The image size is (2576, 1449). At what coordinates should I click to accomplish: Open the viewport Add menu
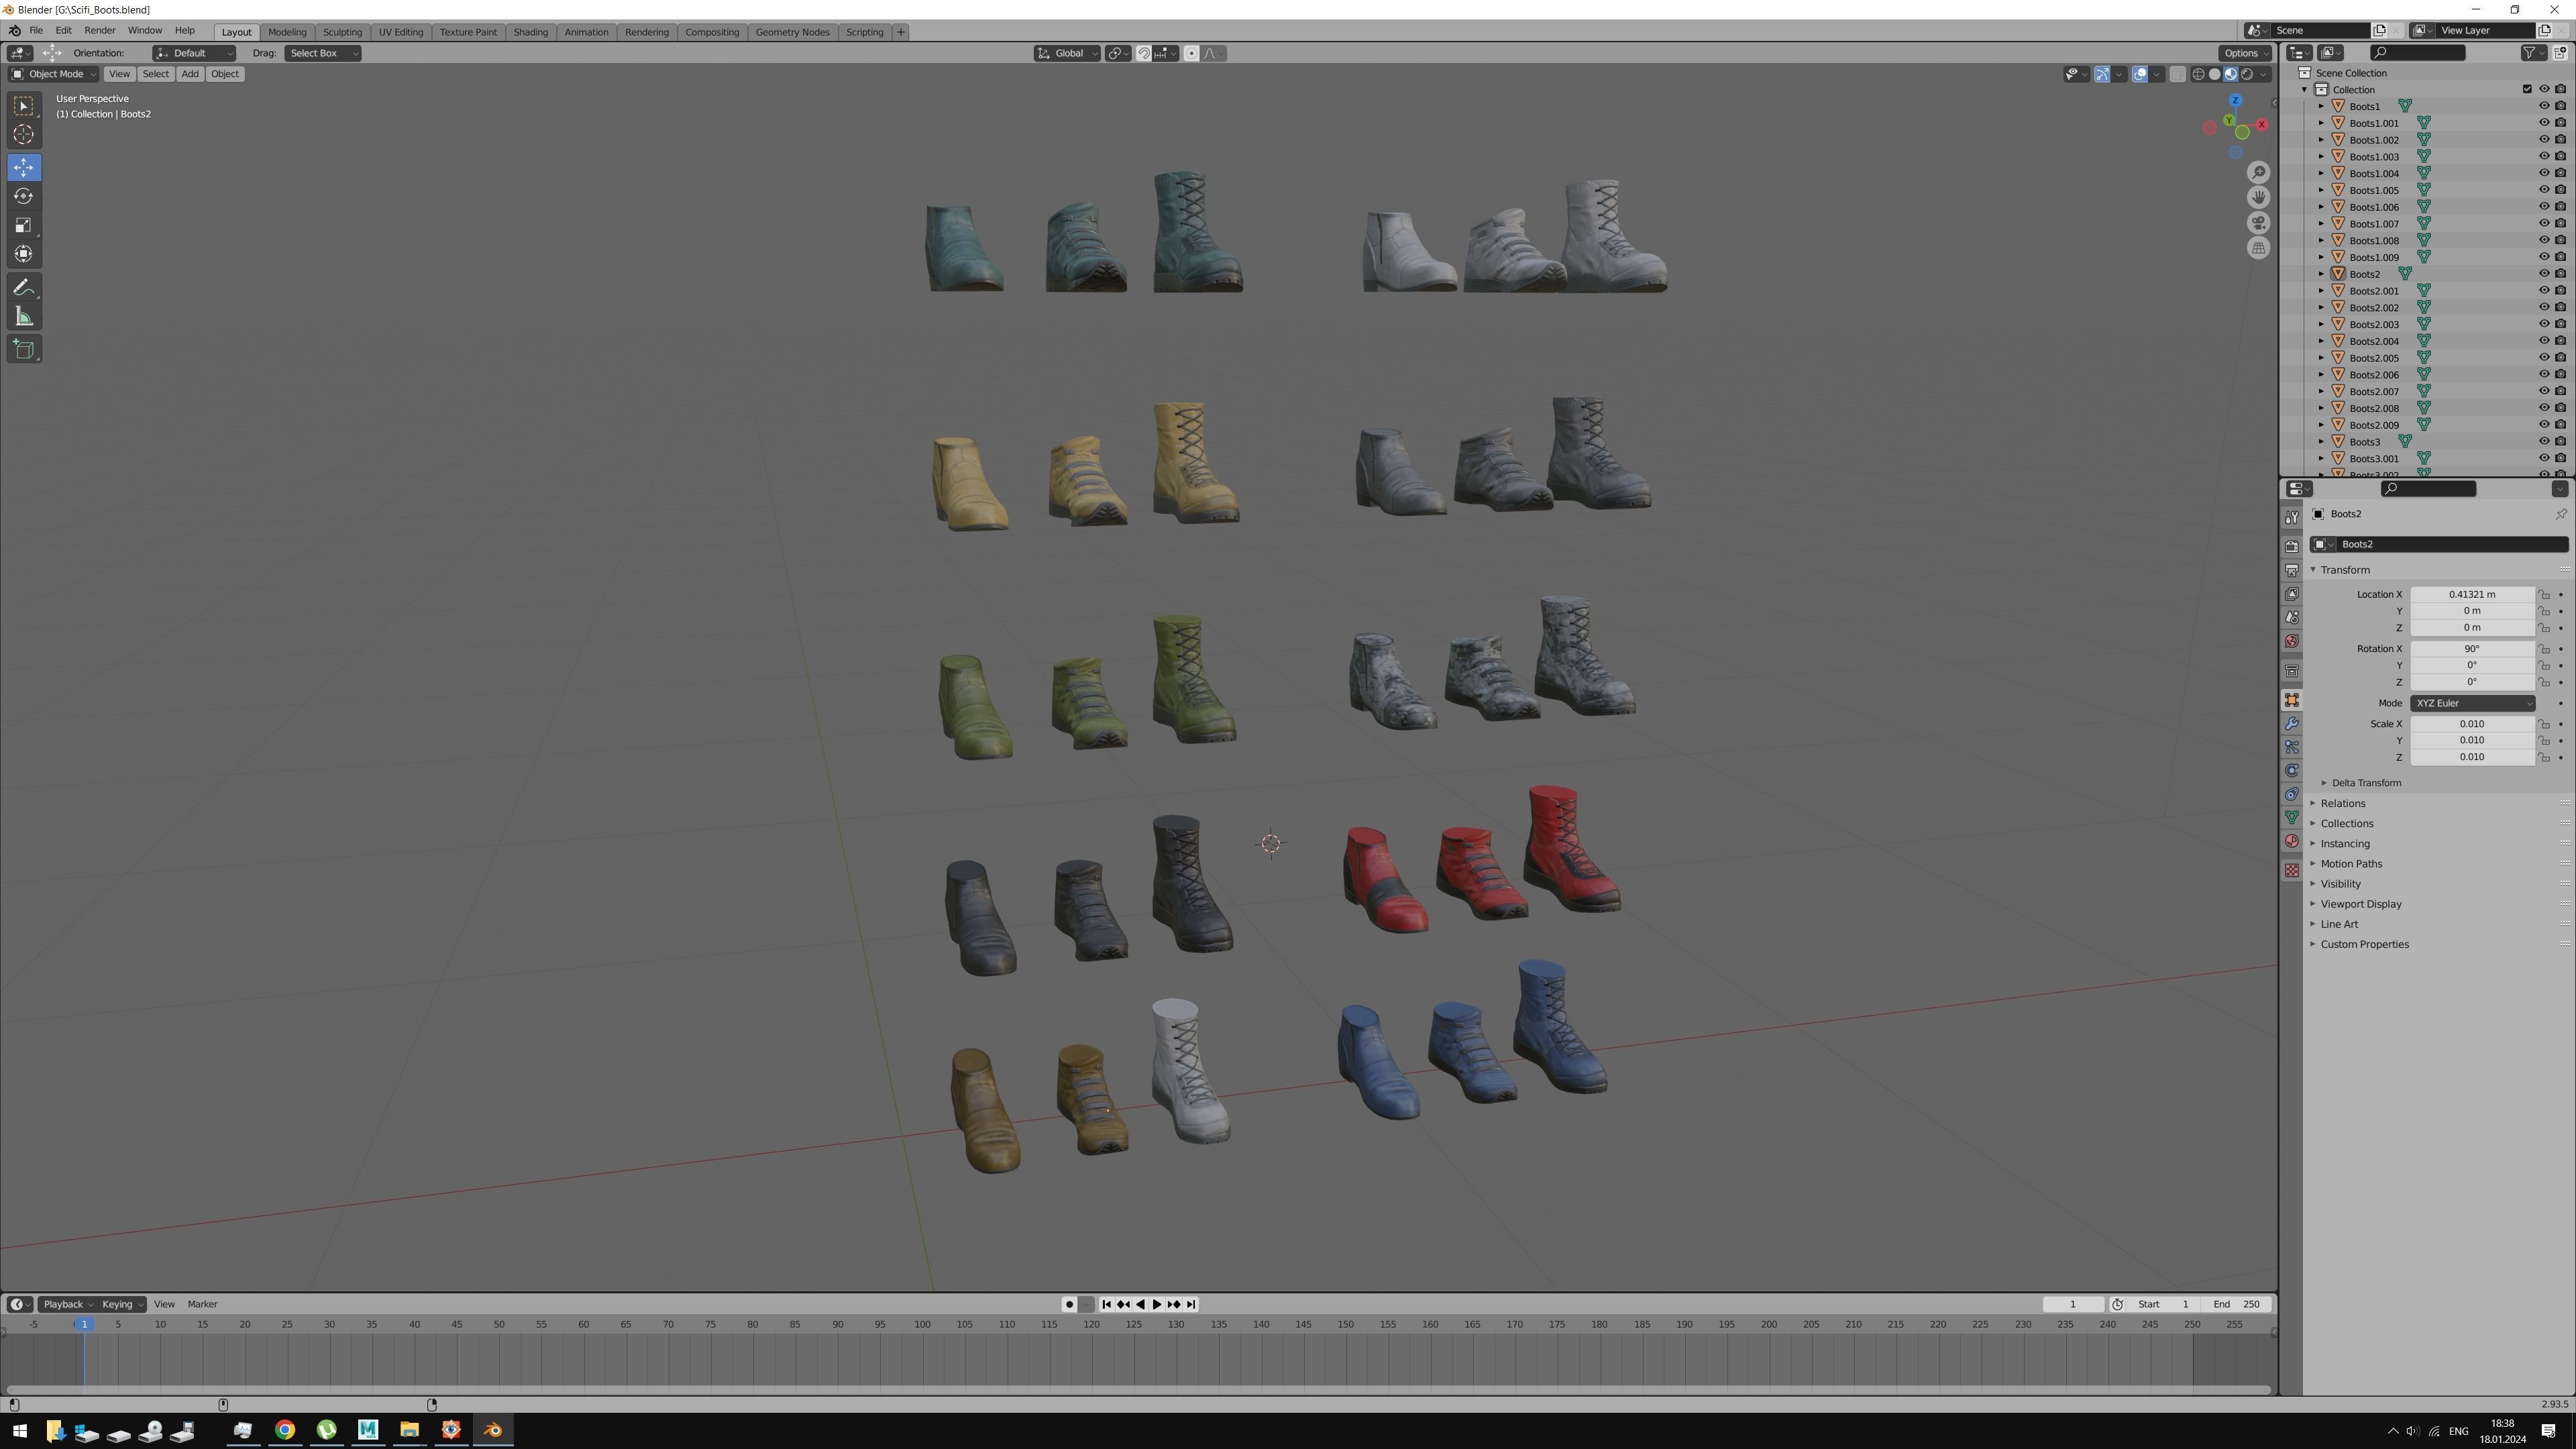(189, 74)
